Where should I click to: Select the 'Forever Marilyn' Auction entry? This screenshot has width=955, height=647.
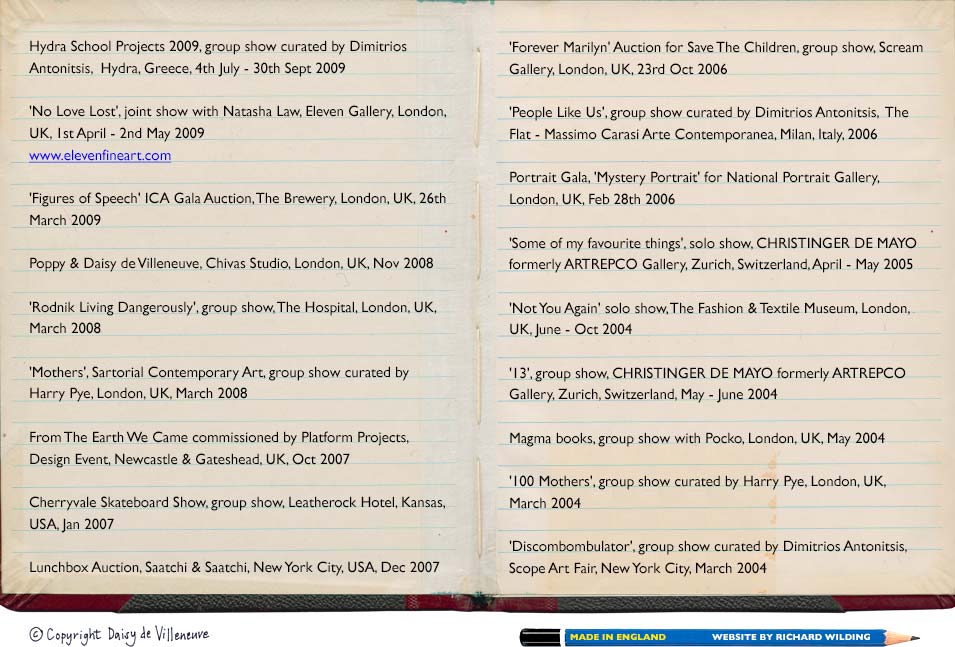(716, 58)
